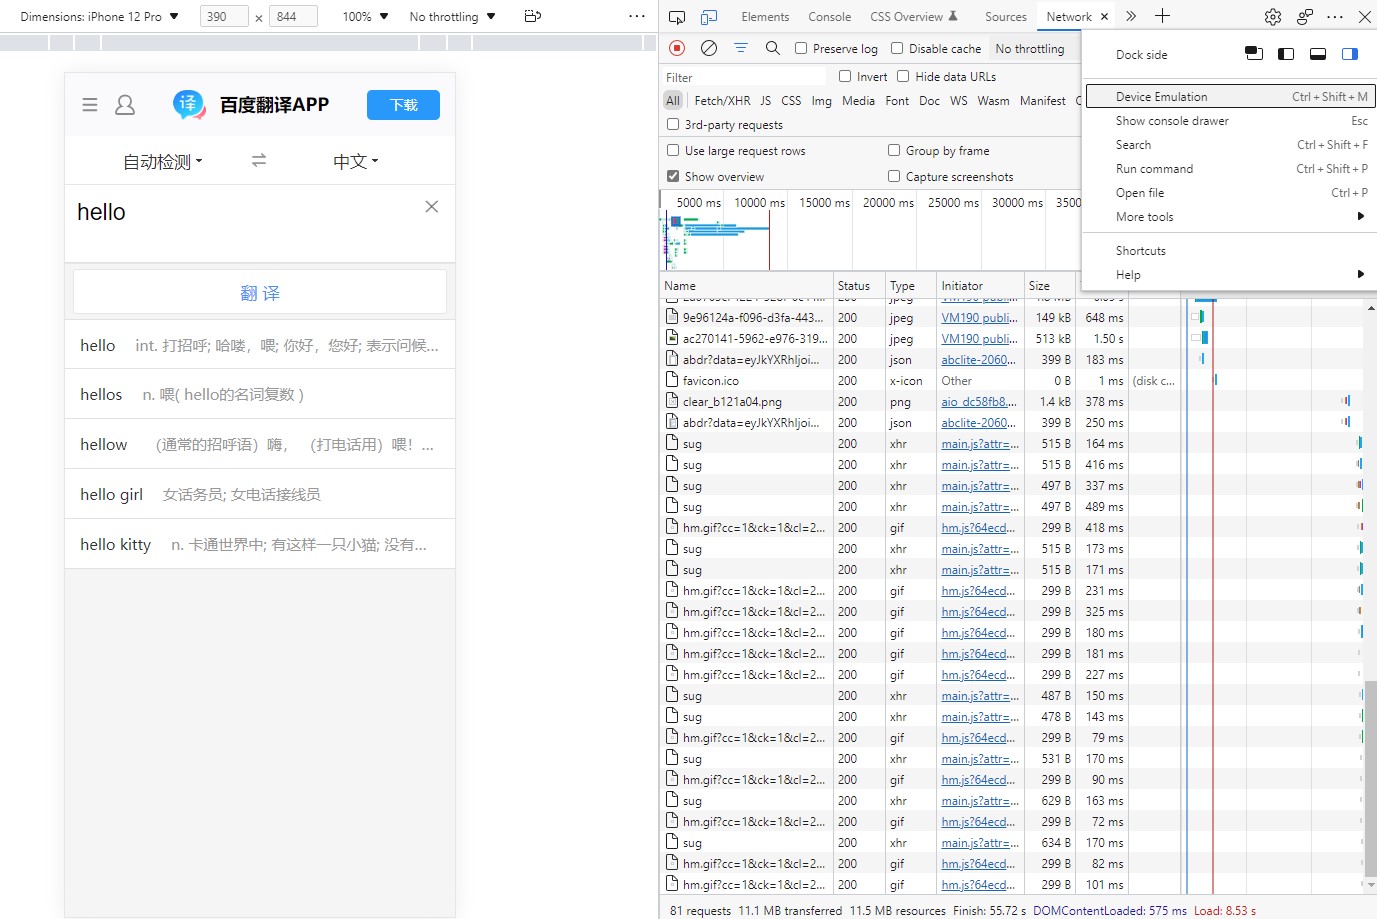Enable the Disable cache checkbox
The height and width of the screenshot is (919, 1377).
click(x=897, y=48)
